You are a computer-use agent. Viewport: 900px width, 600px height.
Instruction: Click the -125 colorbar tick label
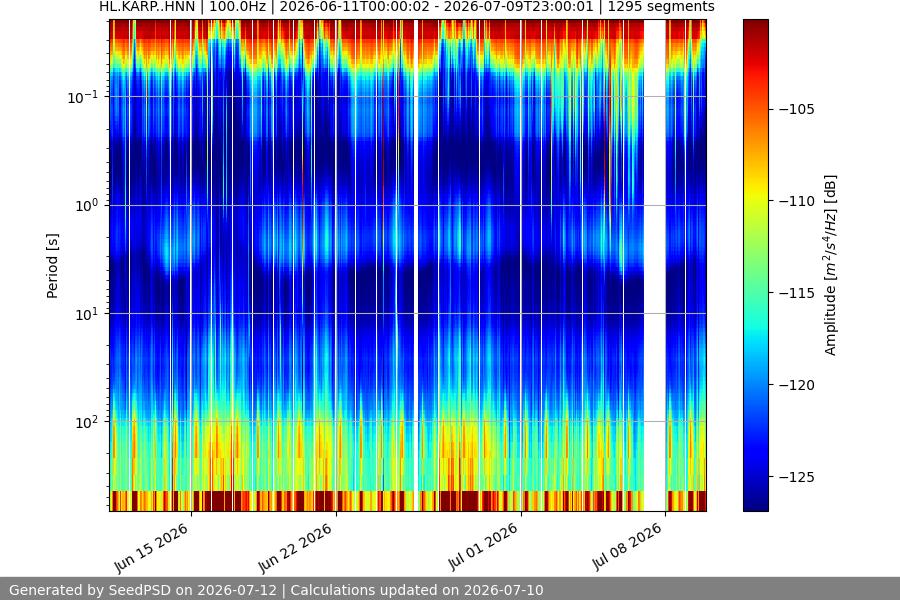[x=797, y=477]
